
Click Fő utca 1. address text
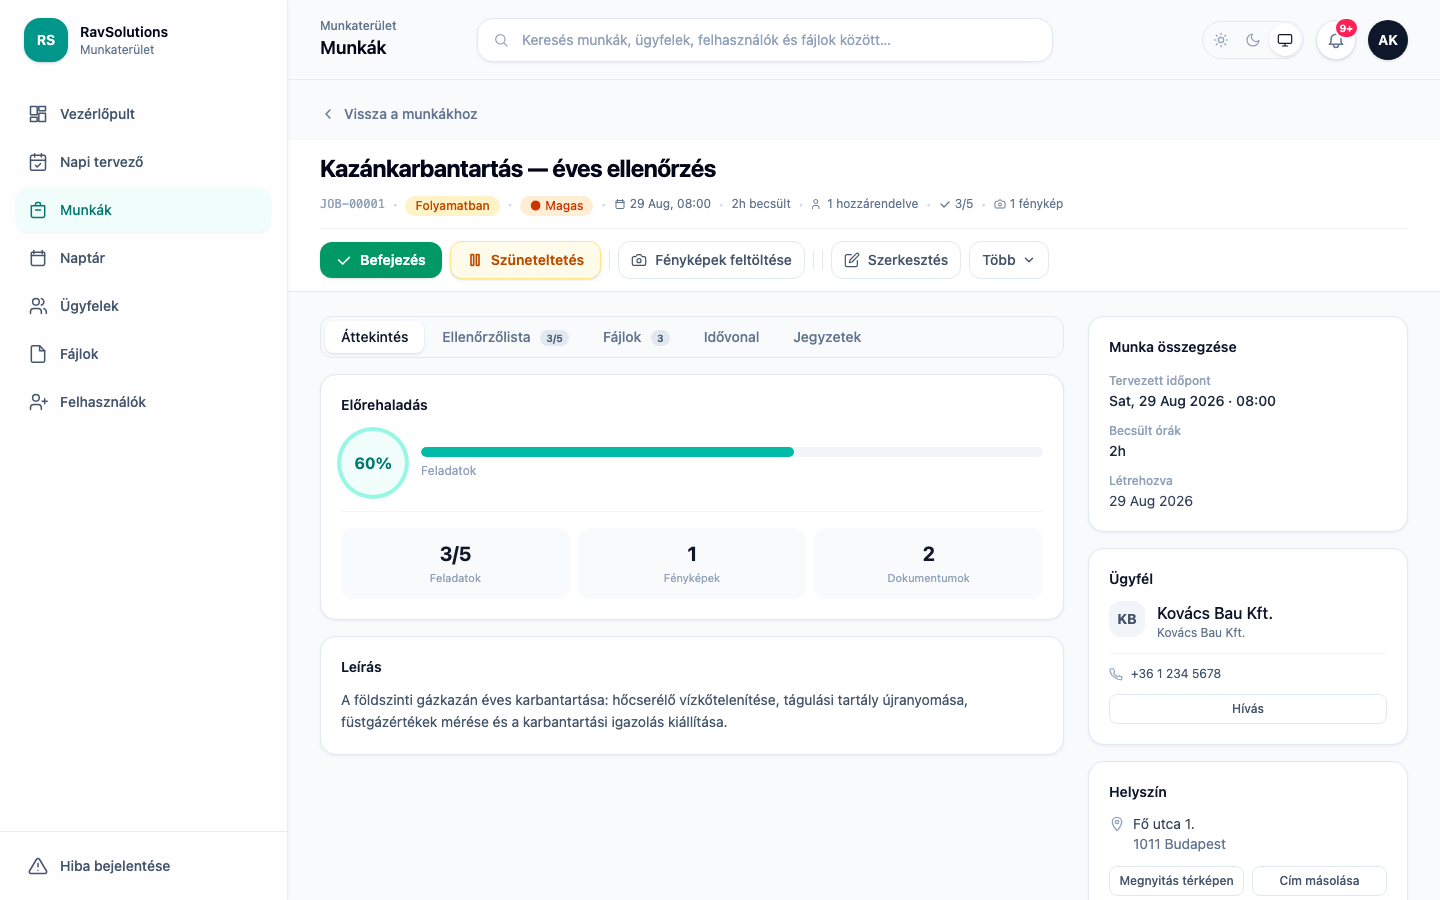click(x=1164, y=824)
